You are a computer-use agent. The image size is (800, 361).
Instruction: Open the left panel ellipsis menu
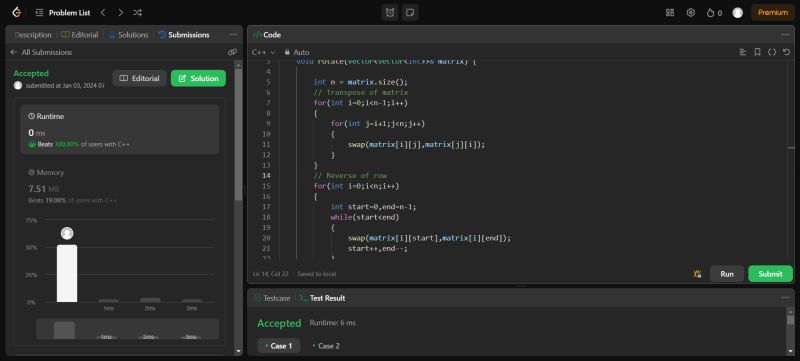[x=233, y=35]
